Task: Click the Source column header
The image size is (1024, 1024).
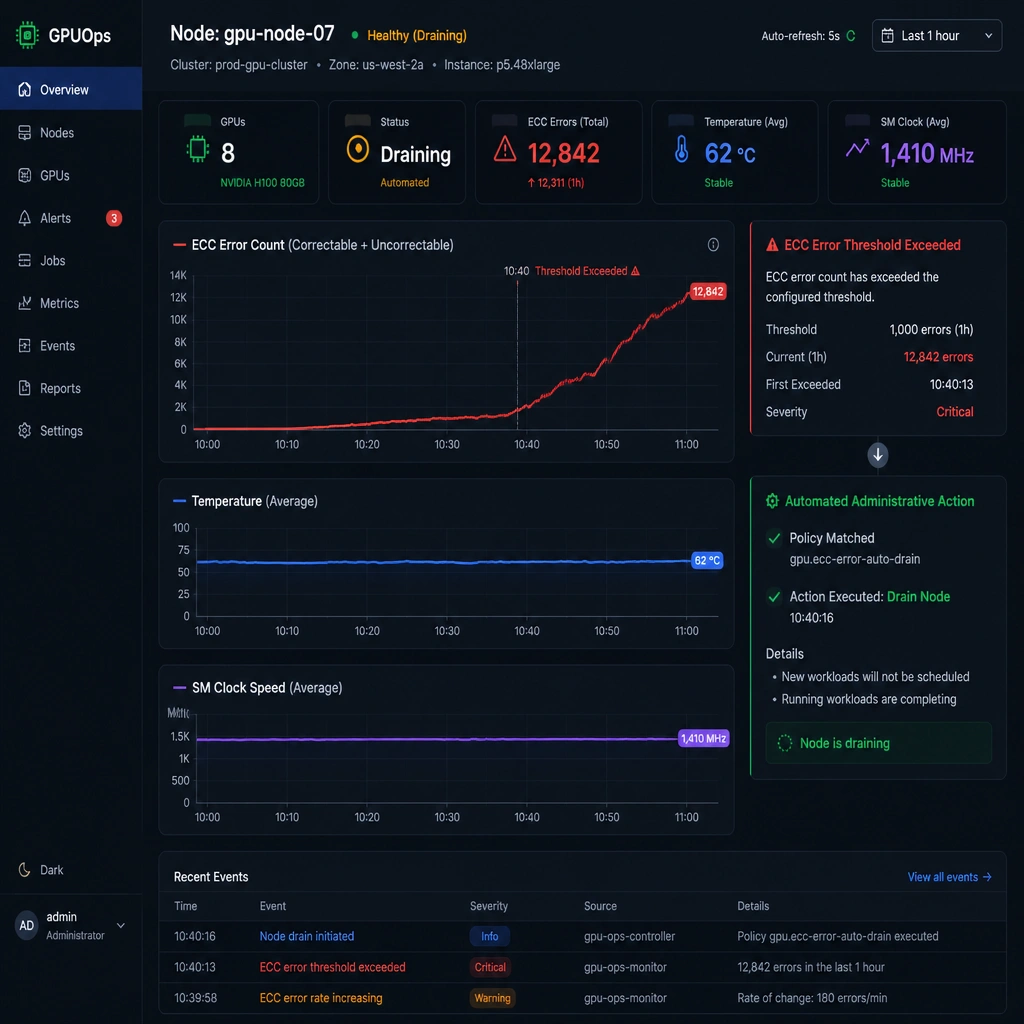Action: 600,906
